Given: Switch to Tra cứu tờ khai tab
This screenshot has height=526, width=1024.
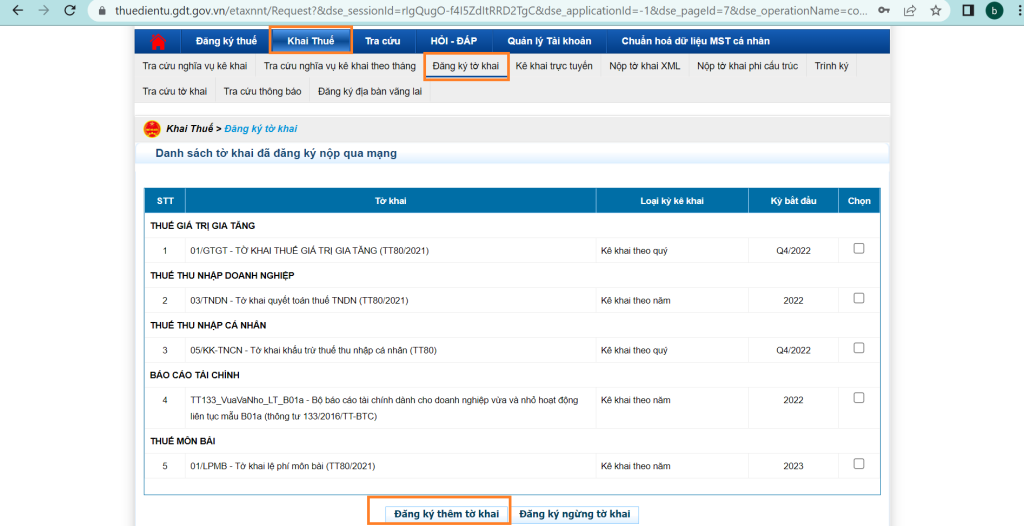Looking at the screenshot, I should click(175, 91).
